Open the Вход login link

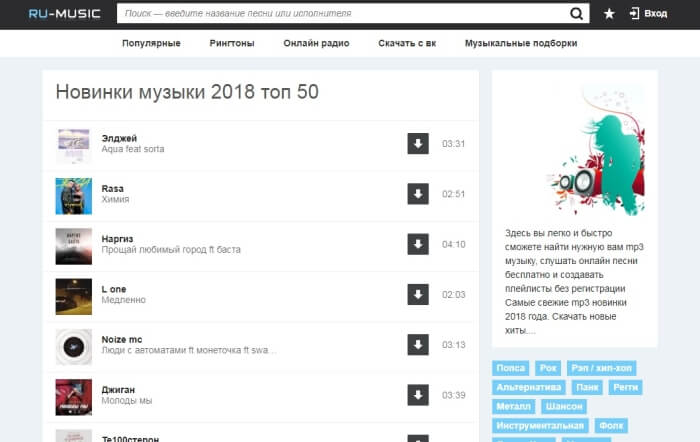point(655,13)
